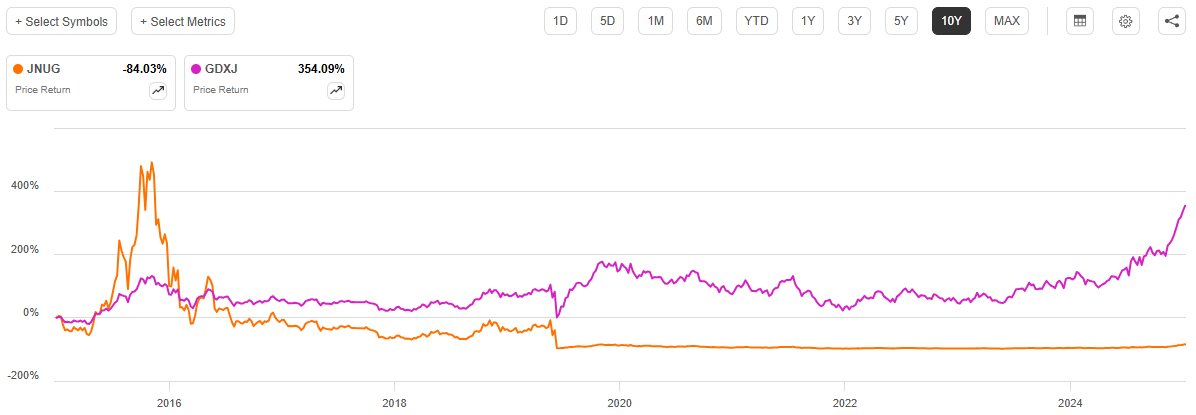Open the table view icon
Image resolution: width=1196 pixels, height=415 pixels.
tap(1079, 21)
